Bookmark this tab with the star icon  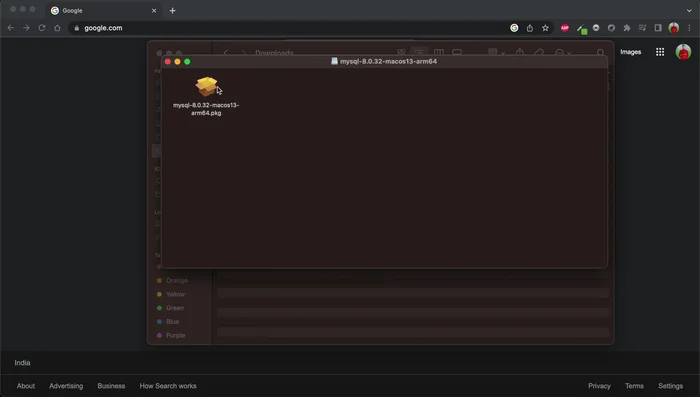click(x=545, y=28)
